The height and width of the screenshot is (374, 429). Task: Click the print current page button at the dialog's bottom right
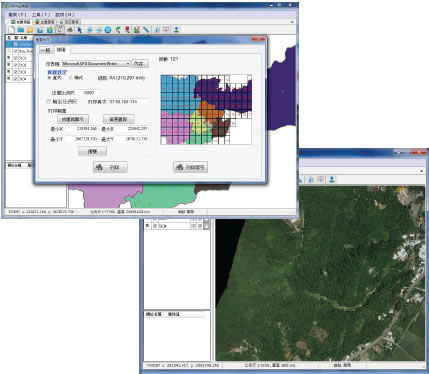click(x=191, y=167)
